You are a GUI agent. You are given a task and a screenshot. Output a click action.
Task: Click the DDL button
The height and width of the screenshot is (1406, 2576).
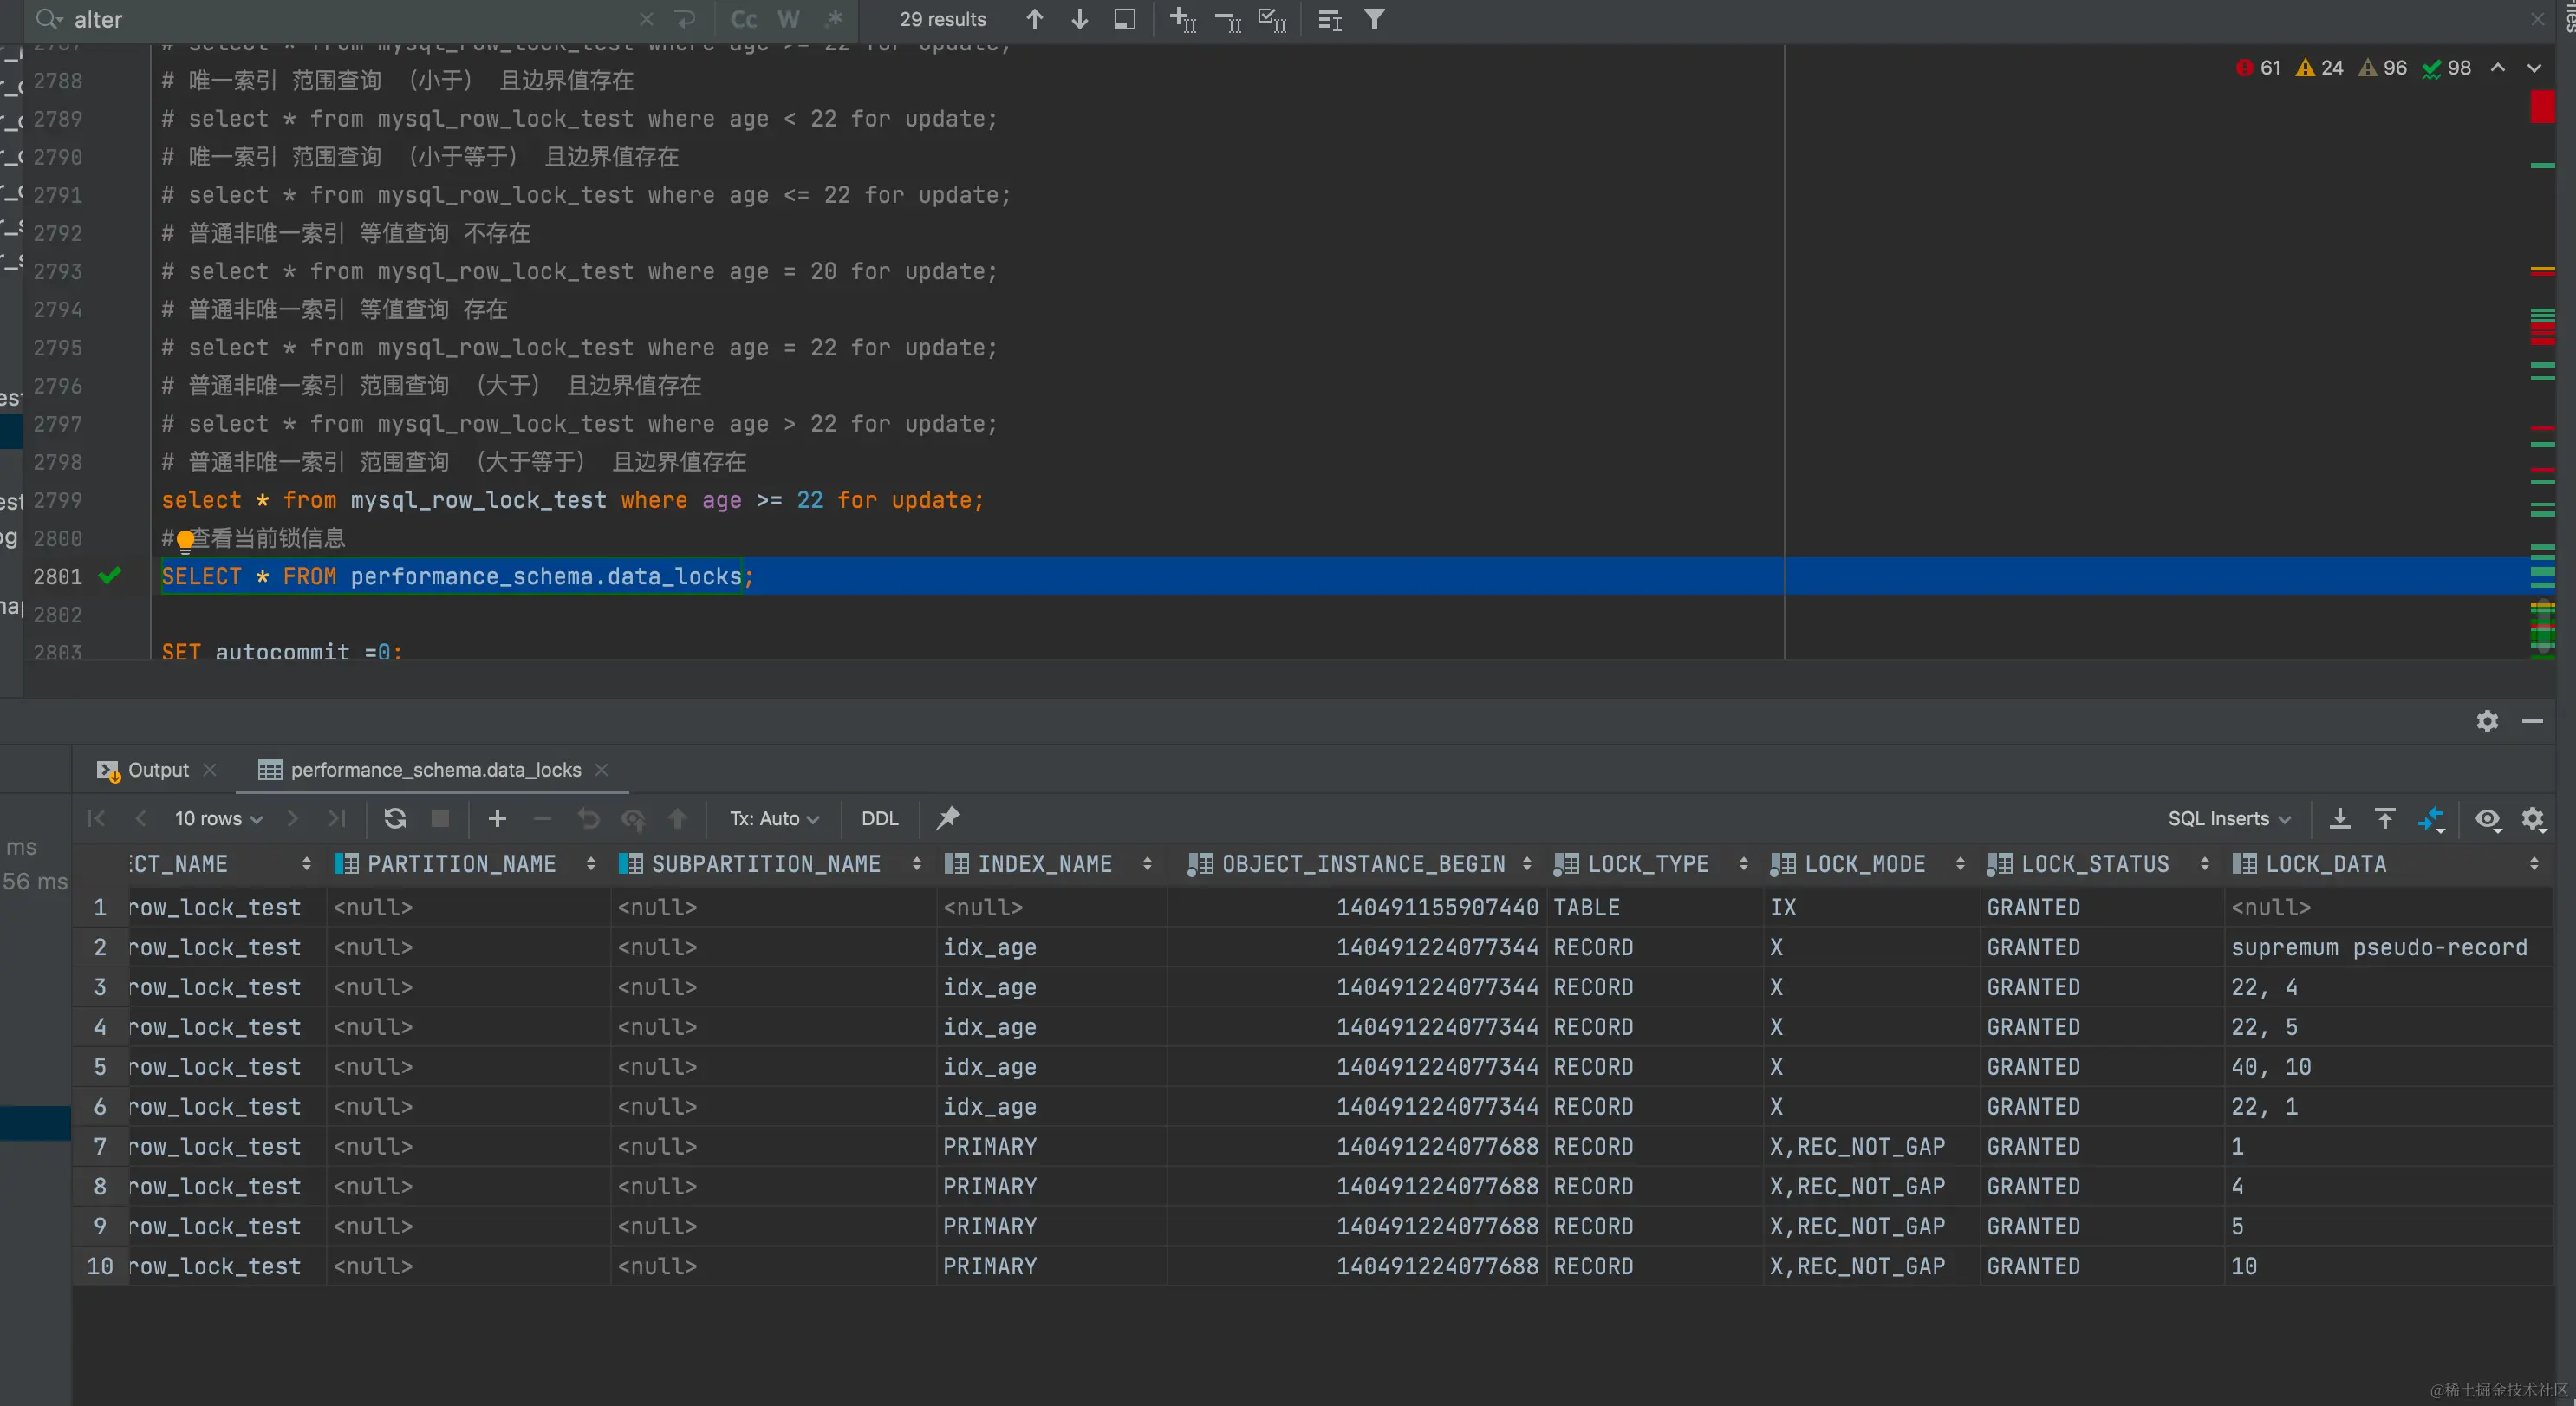tap(879, 819)
